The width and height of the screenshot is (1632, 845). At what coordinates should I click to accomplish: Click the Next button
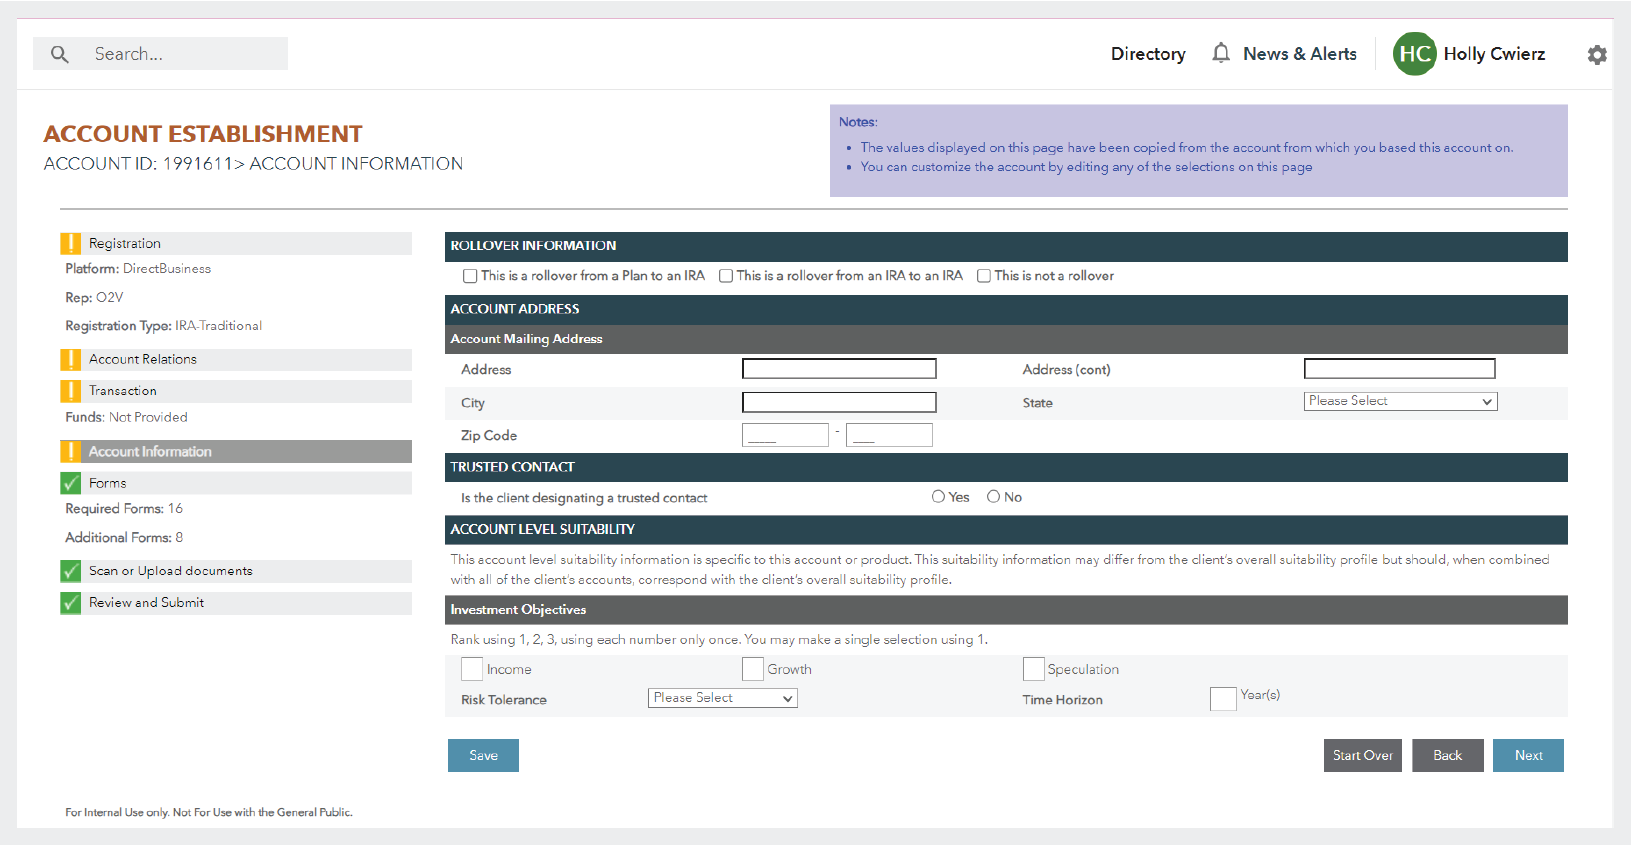(x=1527, y=756)
